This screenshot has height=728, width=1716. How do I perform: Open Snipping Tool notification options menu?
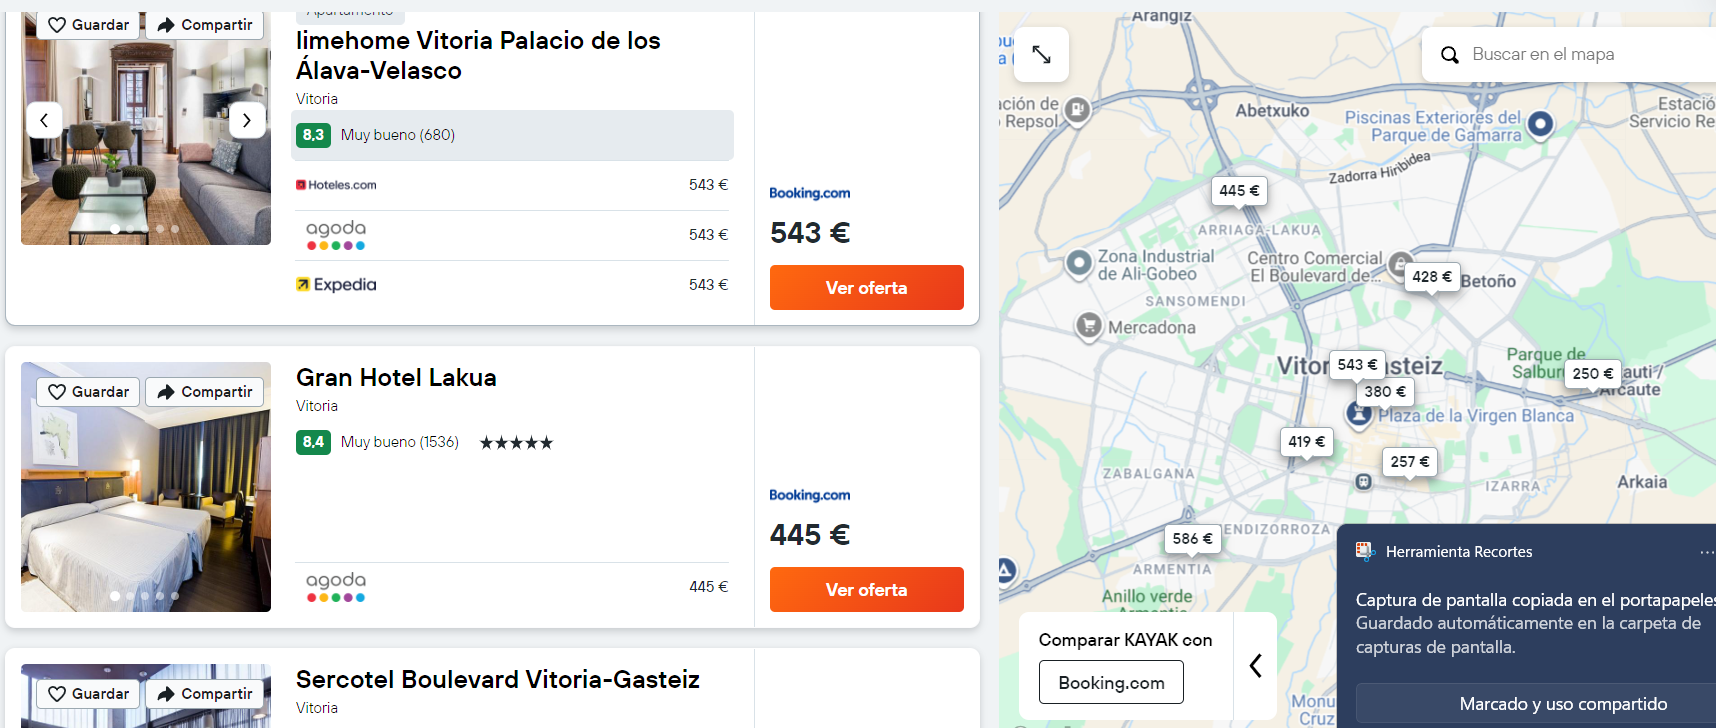(x=1705, y=552)
